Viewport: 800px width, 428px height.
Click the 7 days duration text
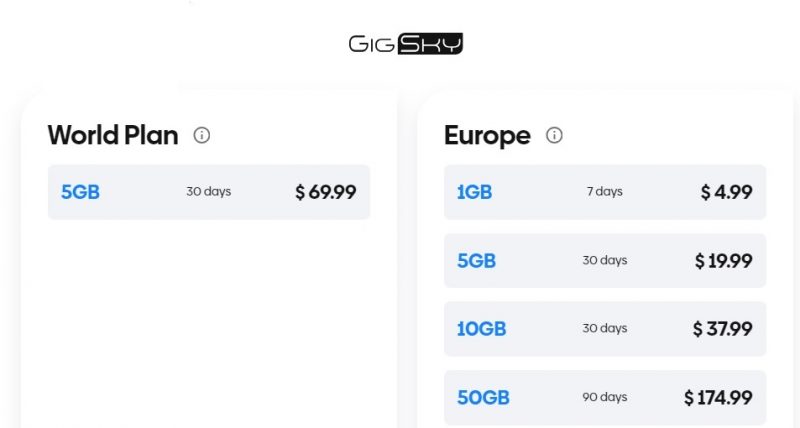tap(605, 192)
